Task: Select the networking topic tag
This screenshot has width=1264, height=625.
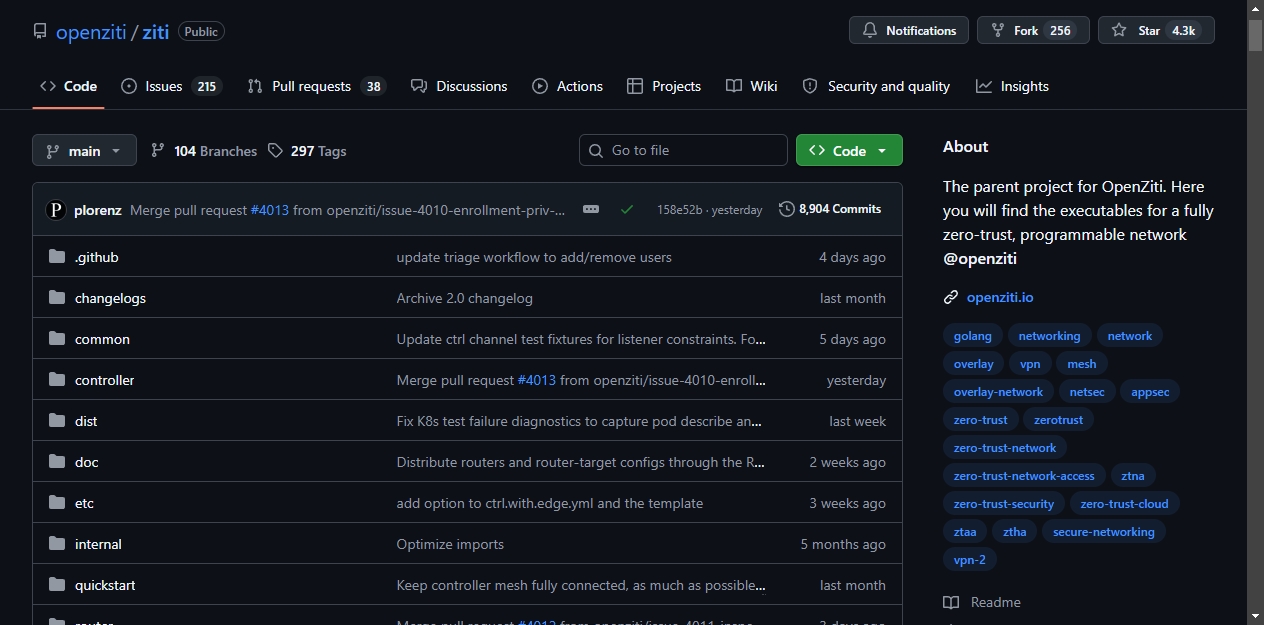Action: [1049, 336]
